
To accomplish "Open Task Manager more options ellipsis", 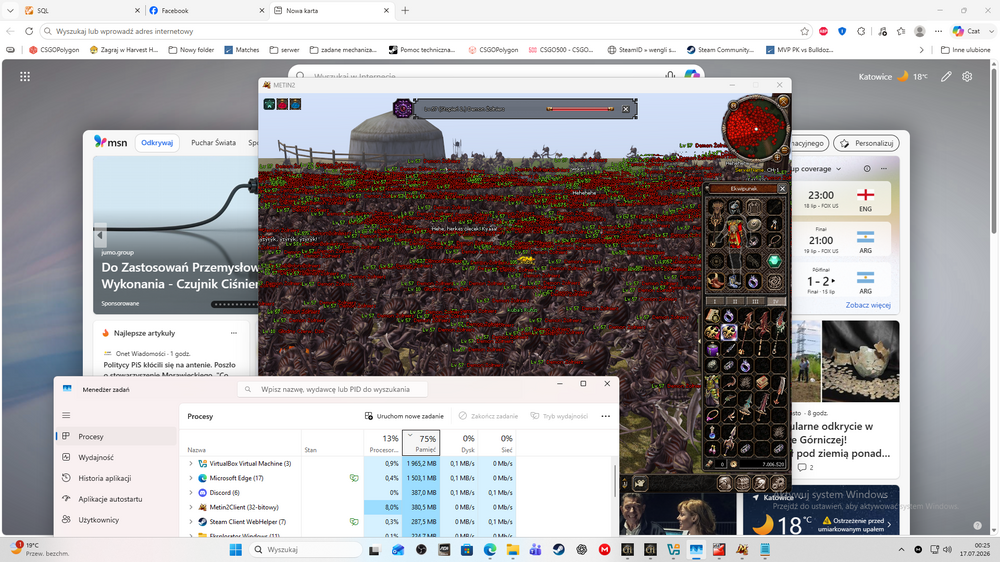I will point(605,416).
